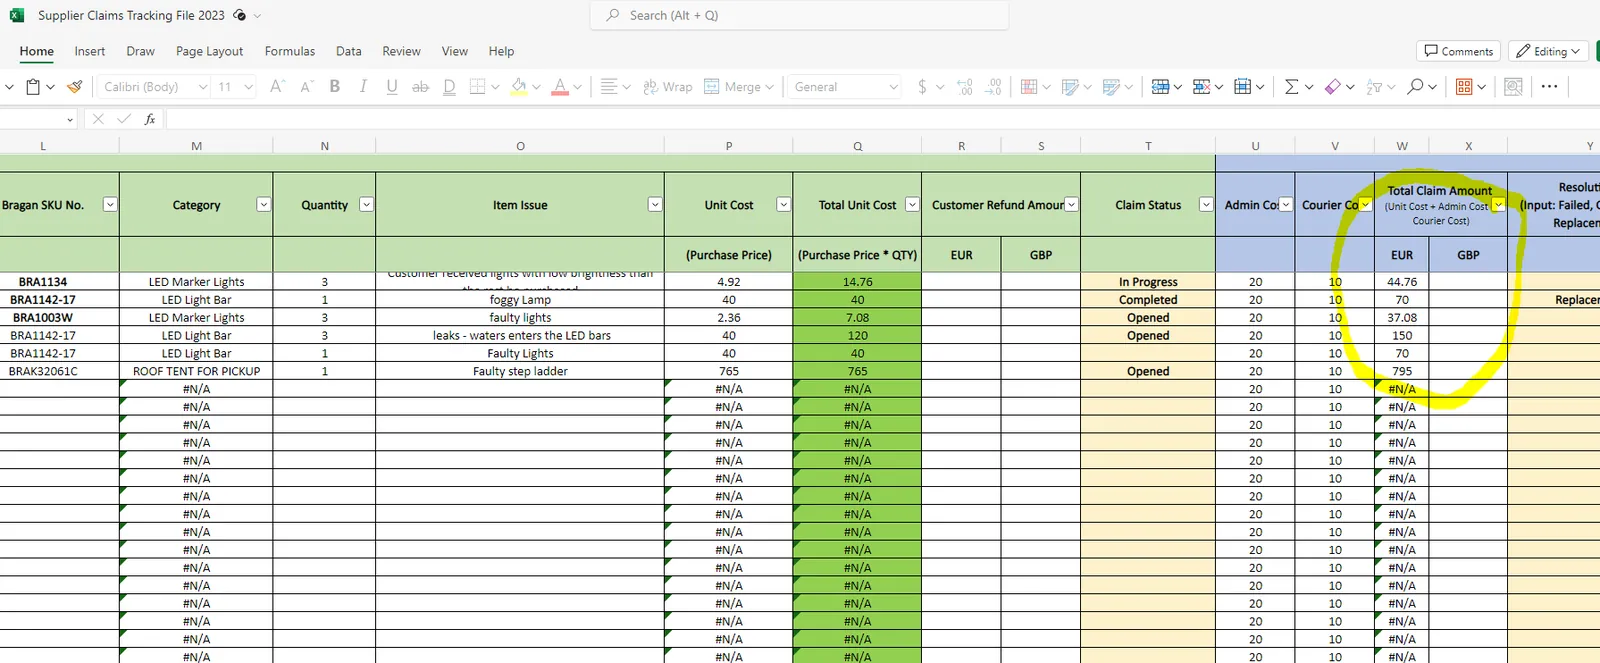This screenshot has width=1600, height=663.
Task: Apply red font color
Action: tap(560, 87)
